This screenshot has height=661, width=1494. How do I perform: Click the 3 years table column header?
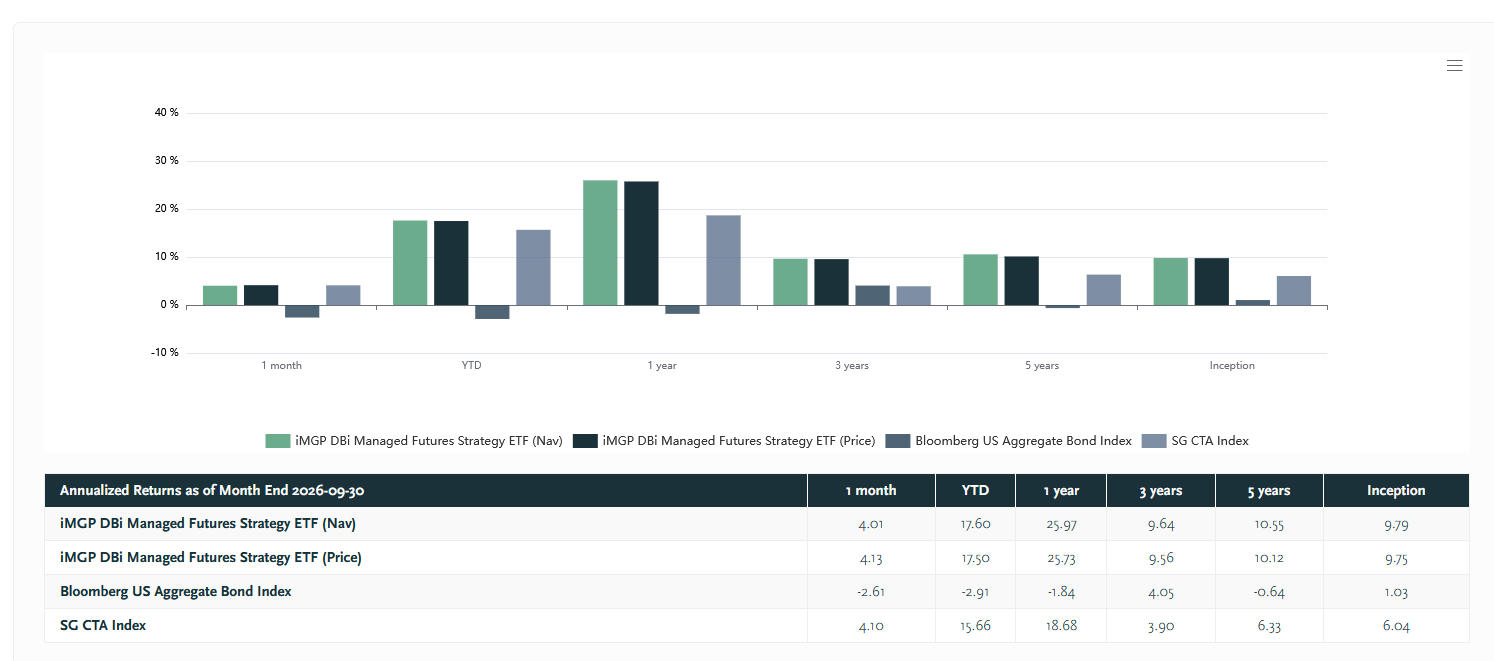[1160, 491]
